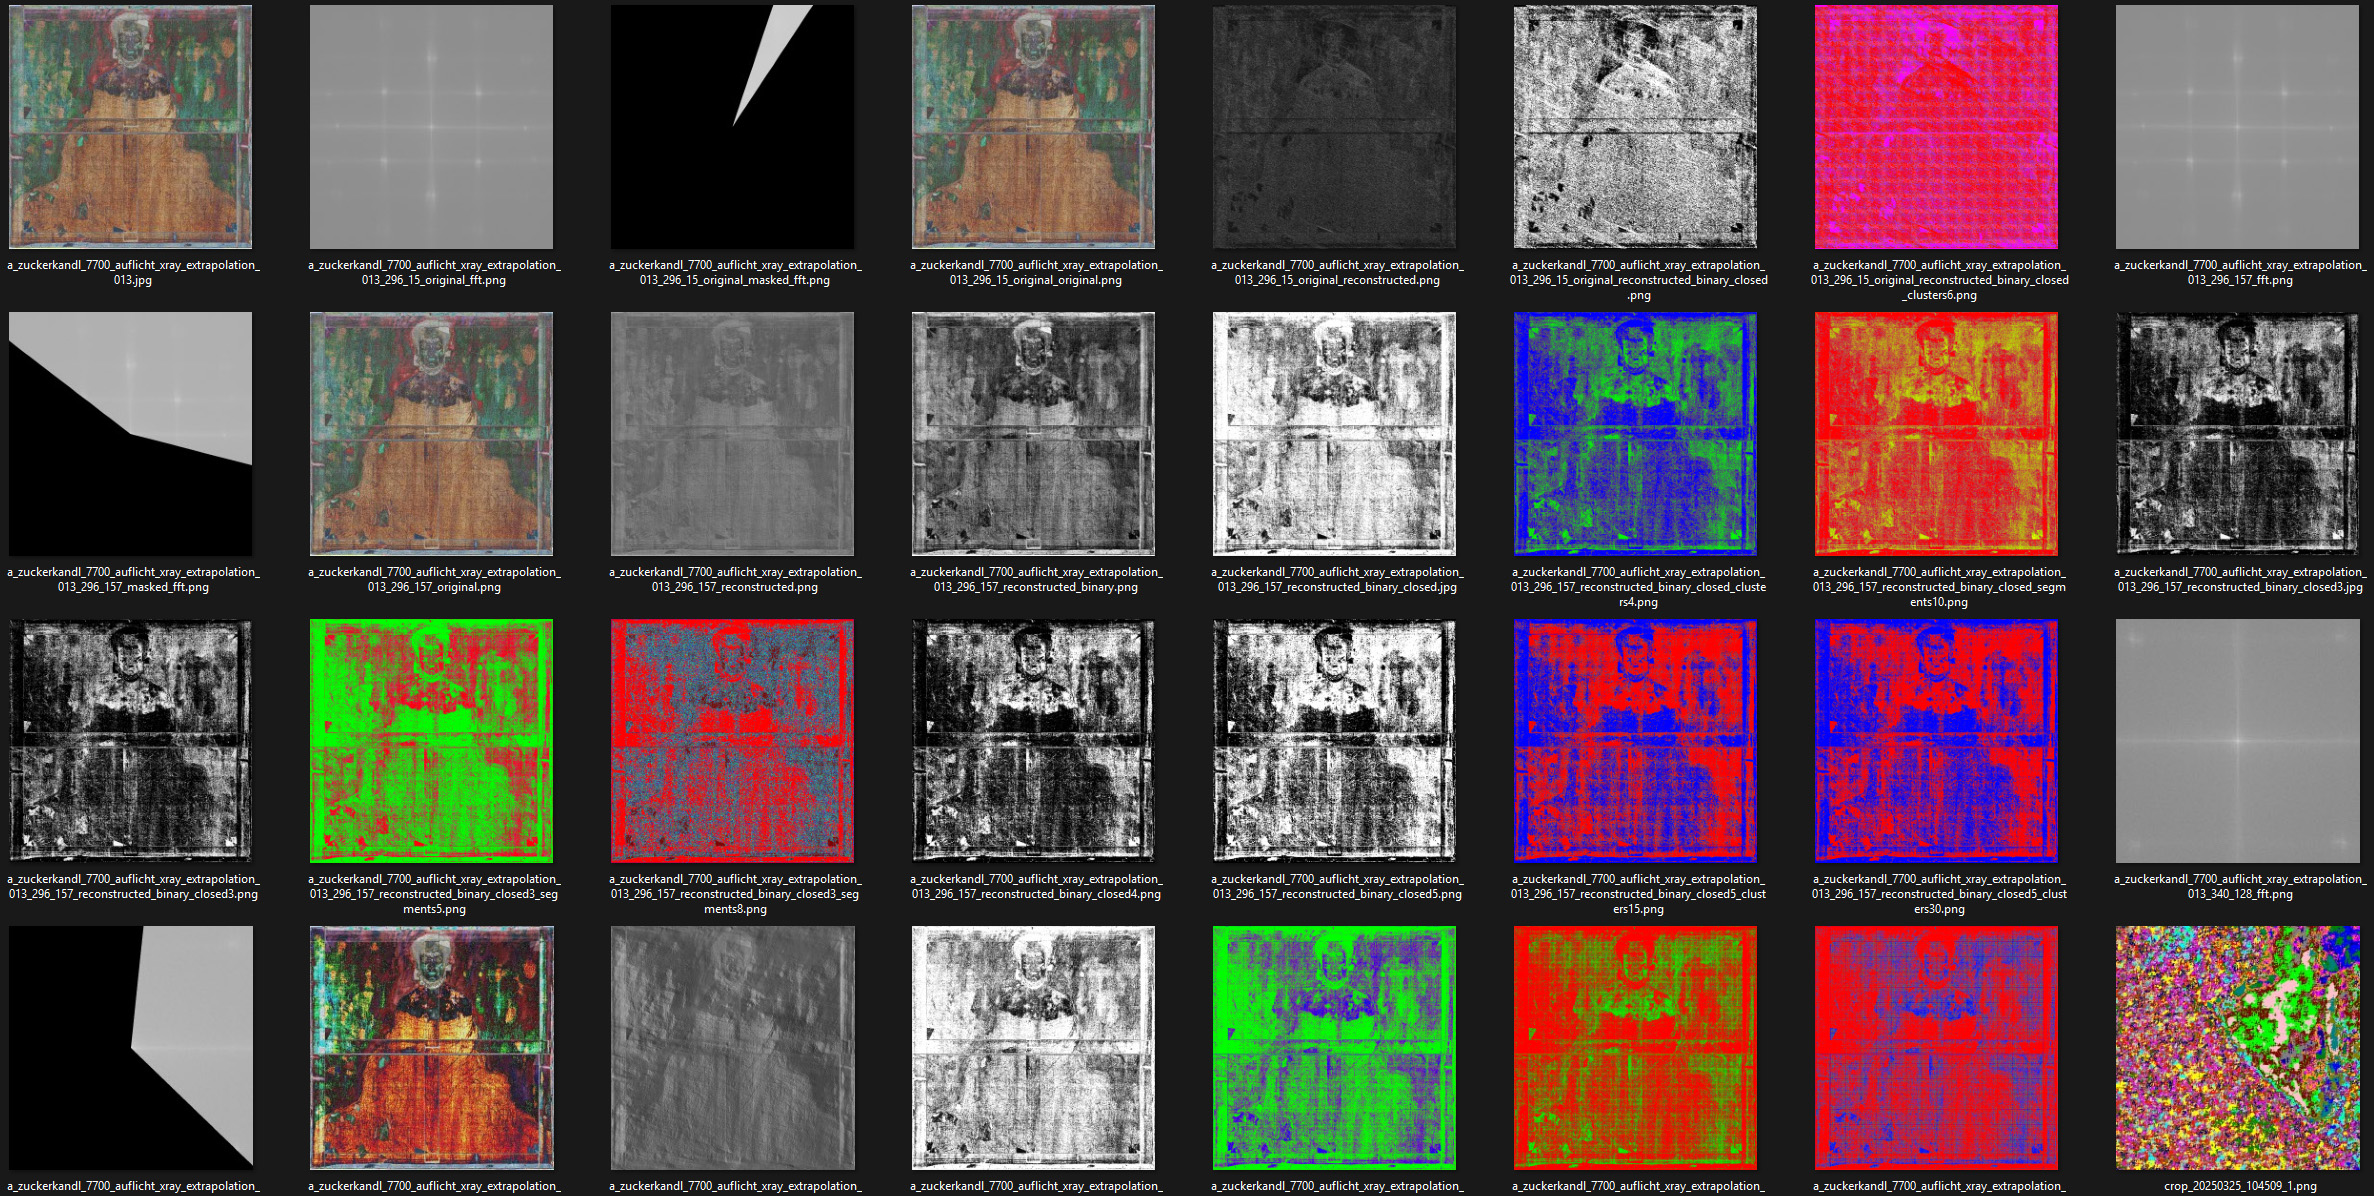This screenshot has width=2374, height=1196.
Task: Click red-blue binary_closed5_clusters15.png thumbnail
Action: point(1635,741)
